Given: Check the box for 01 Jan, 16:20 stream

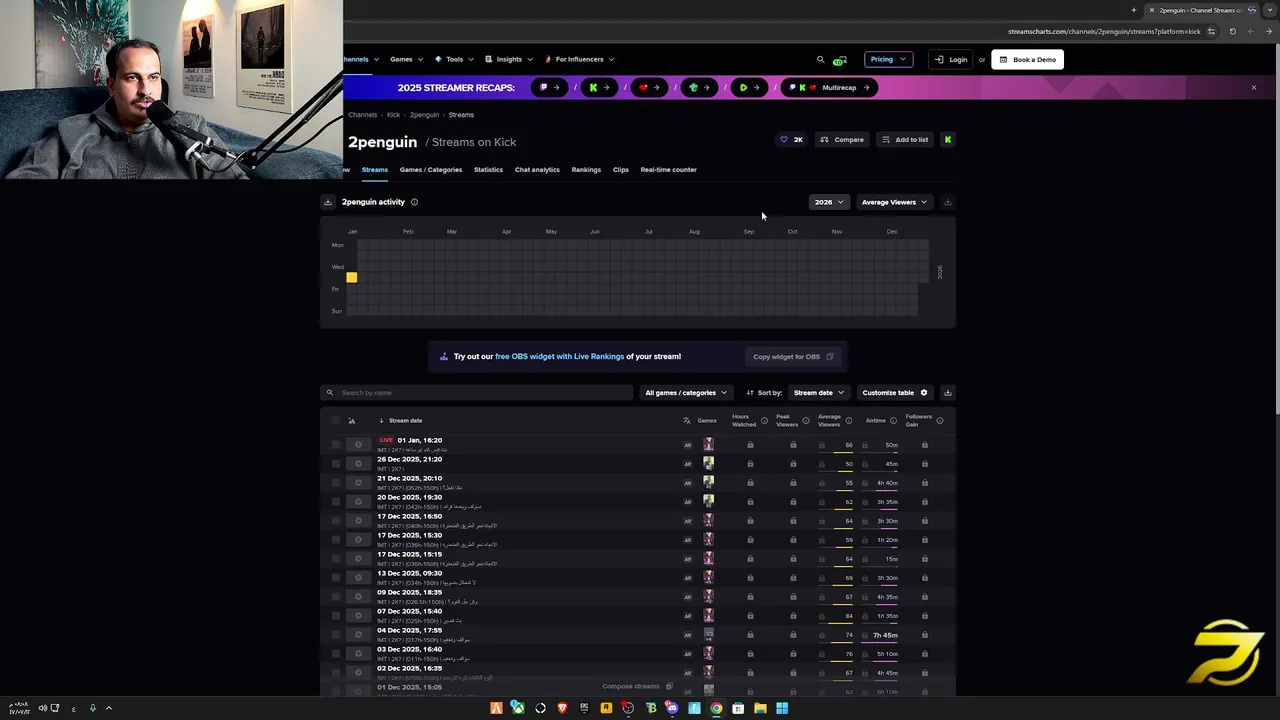Looking at the screenshot, I should 336,445.
